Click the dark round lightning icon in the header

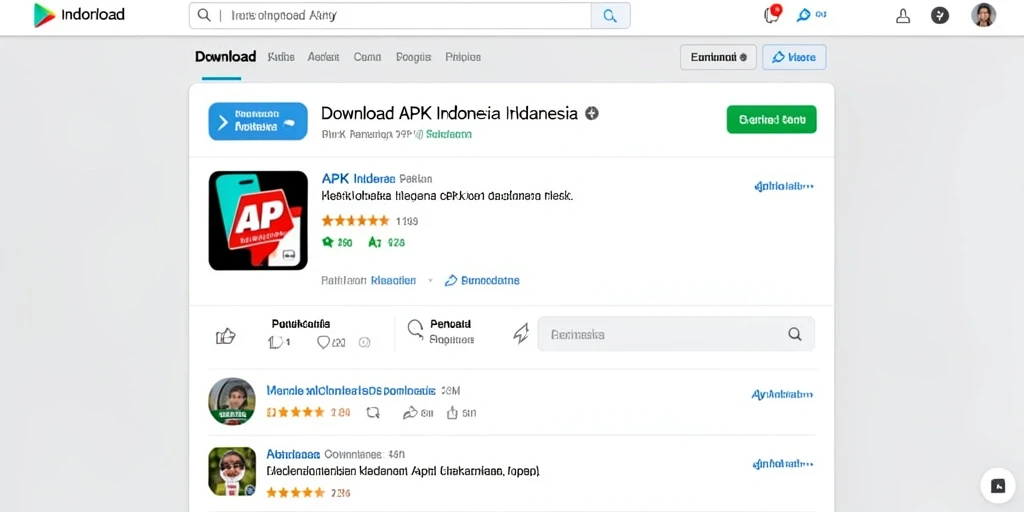point(940,15)
